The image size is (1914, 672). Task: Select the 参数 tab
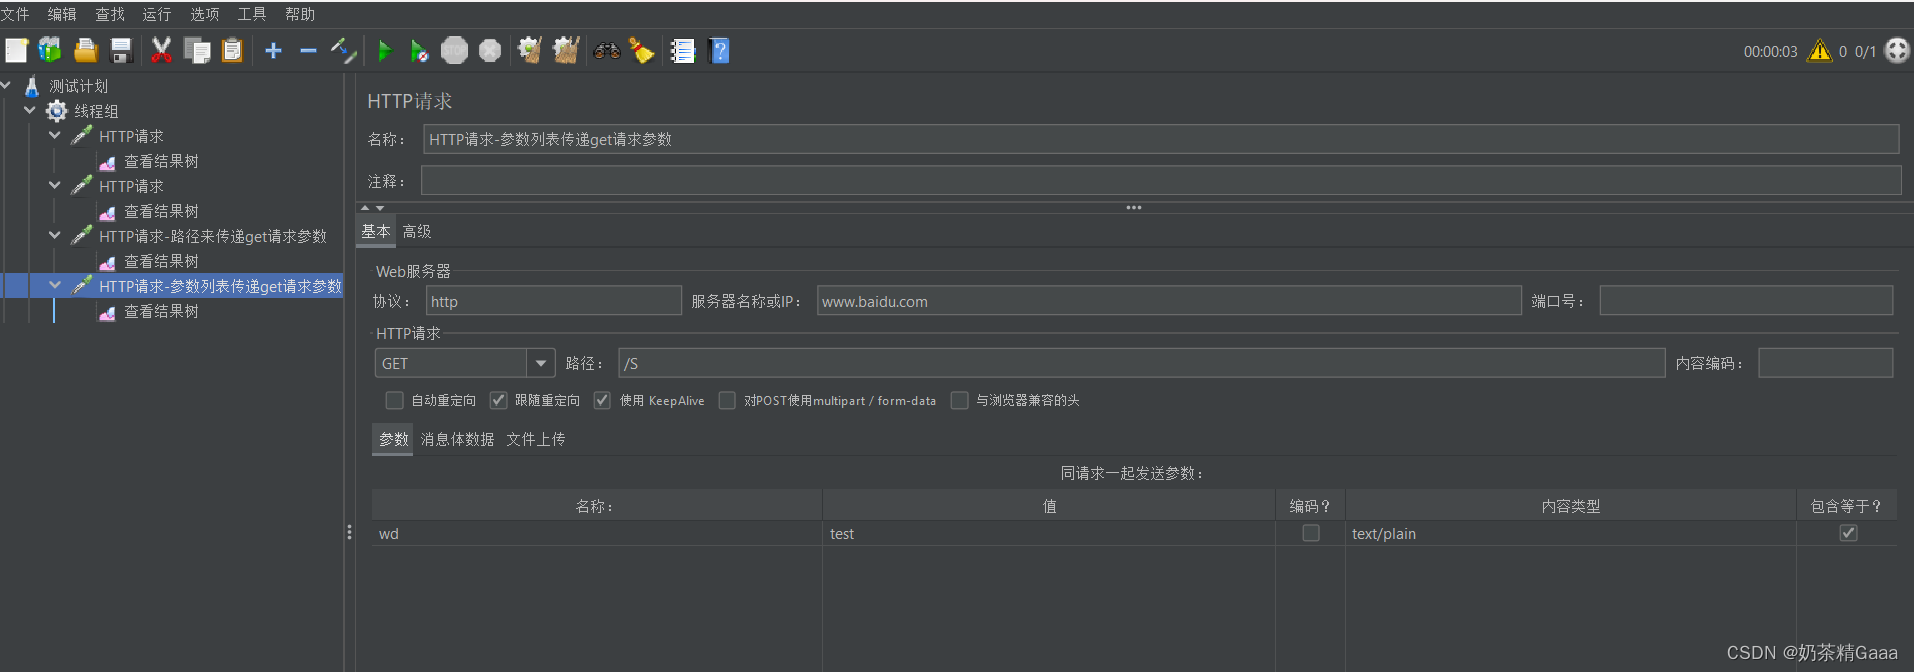(393, 439)
